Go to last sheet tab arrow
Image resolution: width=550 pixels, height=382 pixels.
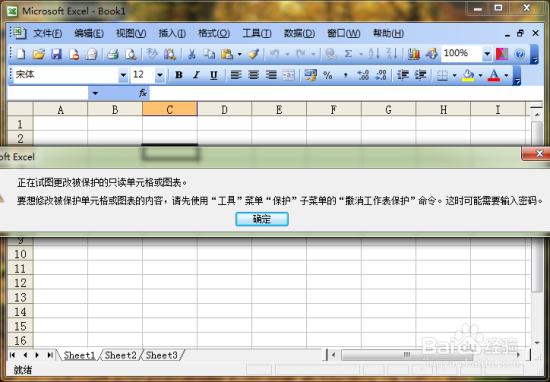[50, 355]
